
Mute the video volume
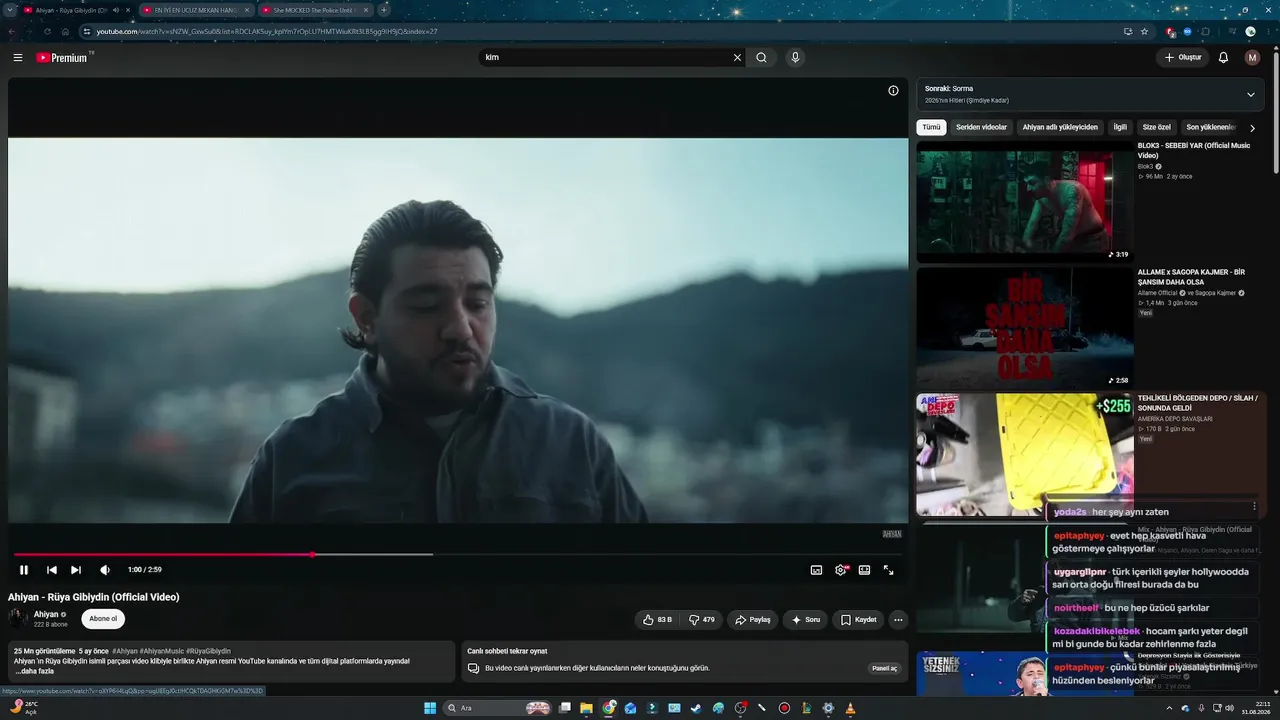105,570
